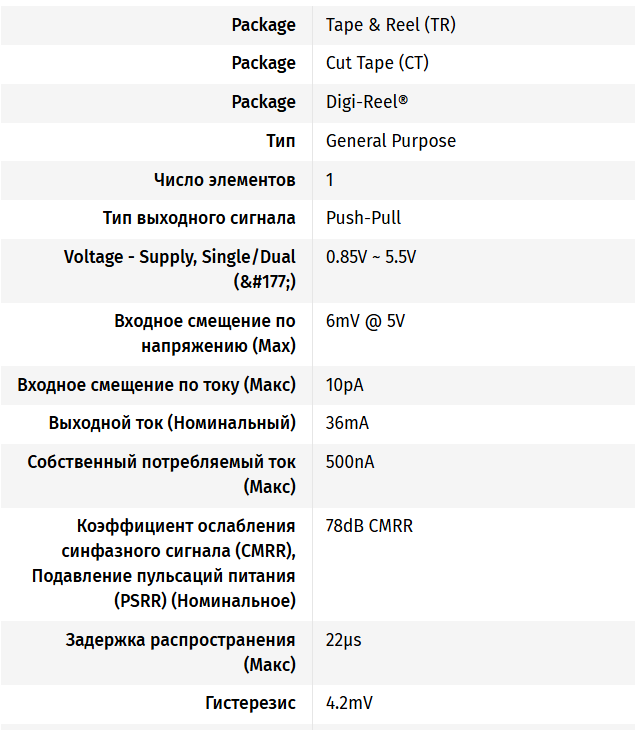Click the Voltage - Supply, Single/Dual label
This screenshot has height=730, width=635.
[x=180, y=257]
